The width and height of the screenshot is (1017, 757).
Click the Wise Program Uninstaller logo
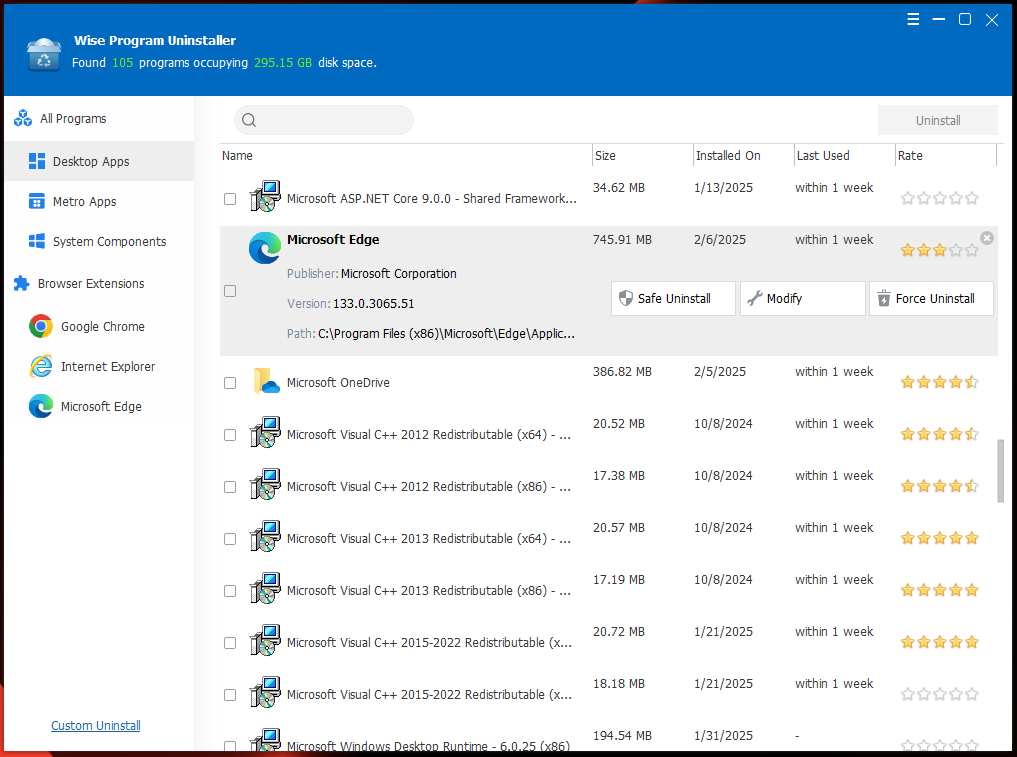click(x=44, y=53)
